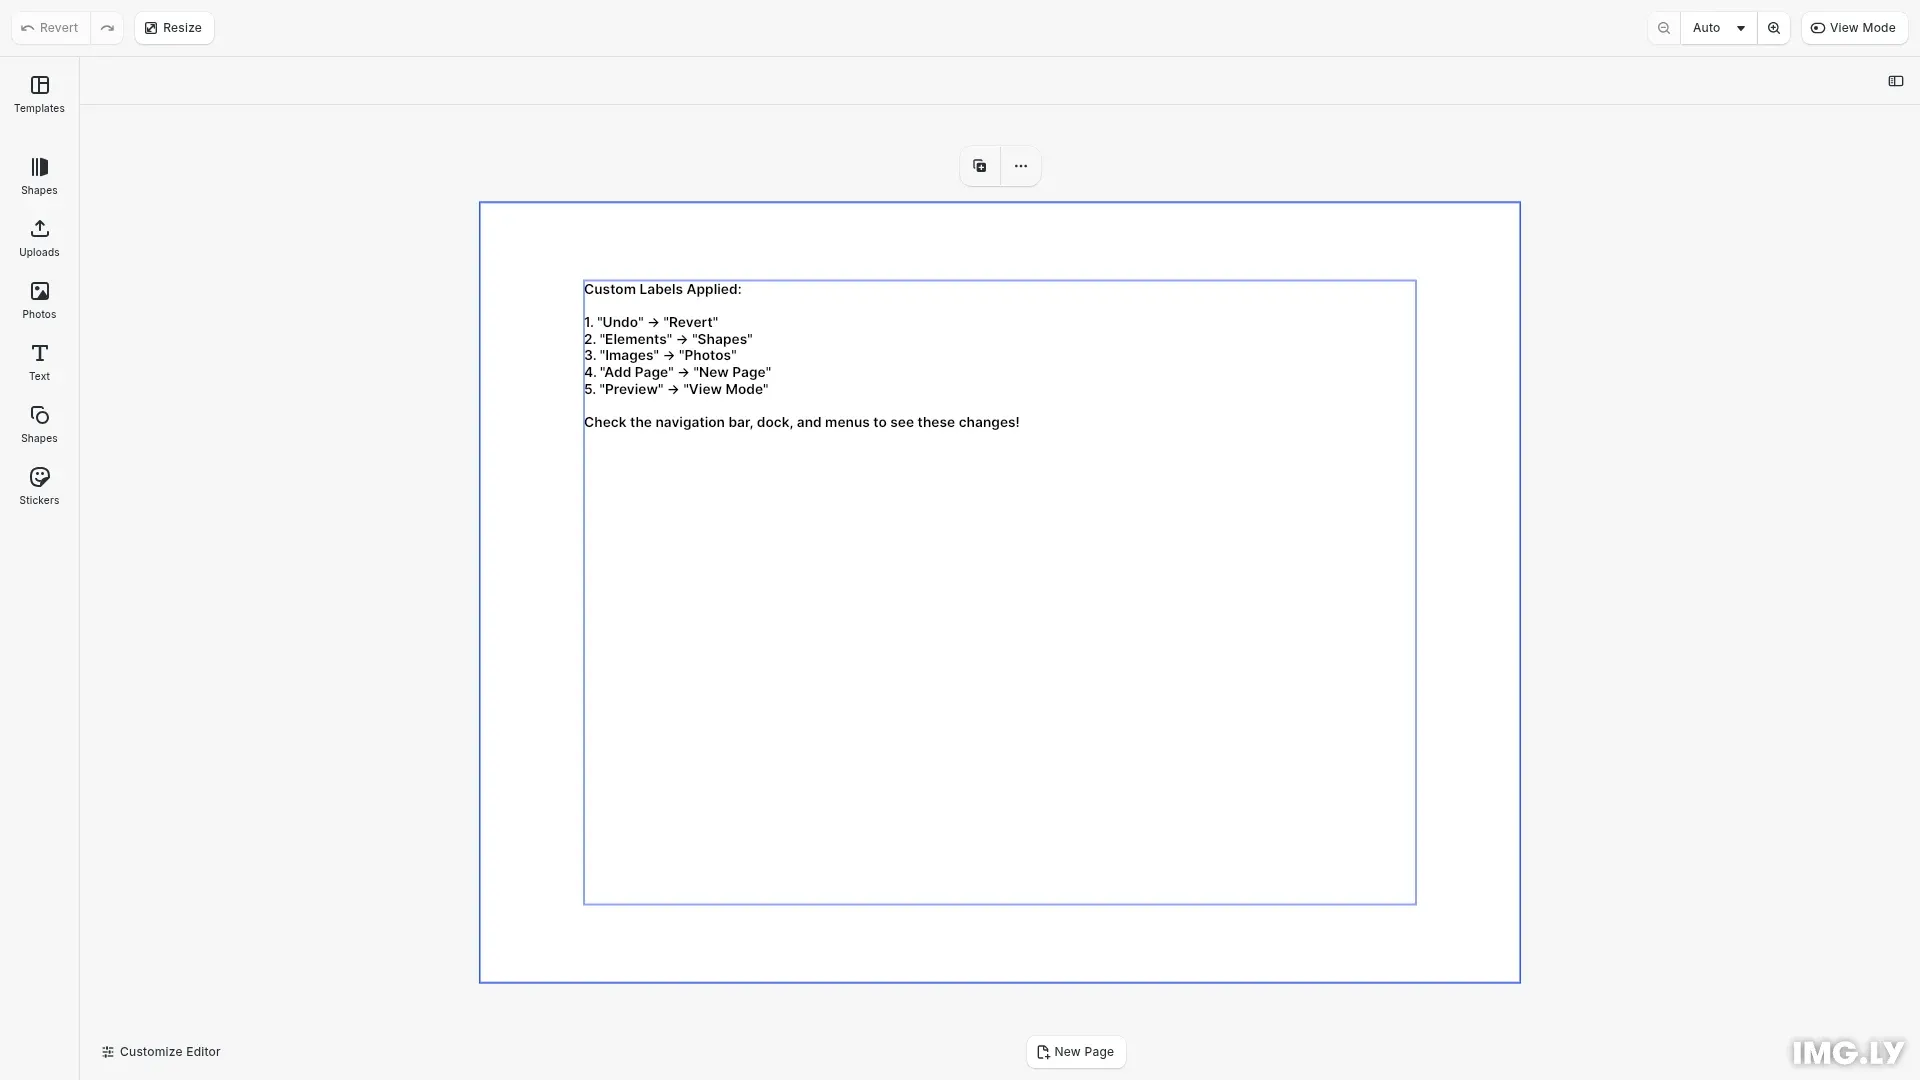The image size is (1920, 1080).
Task: Open the Stickers panel
Action: click(38, 486)
